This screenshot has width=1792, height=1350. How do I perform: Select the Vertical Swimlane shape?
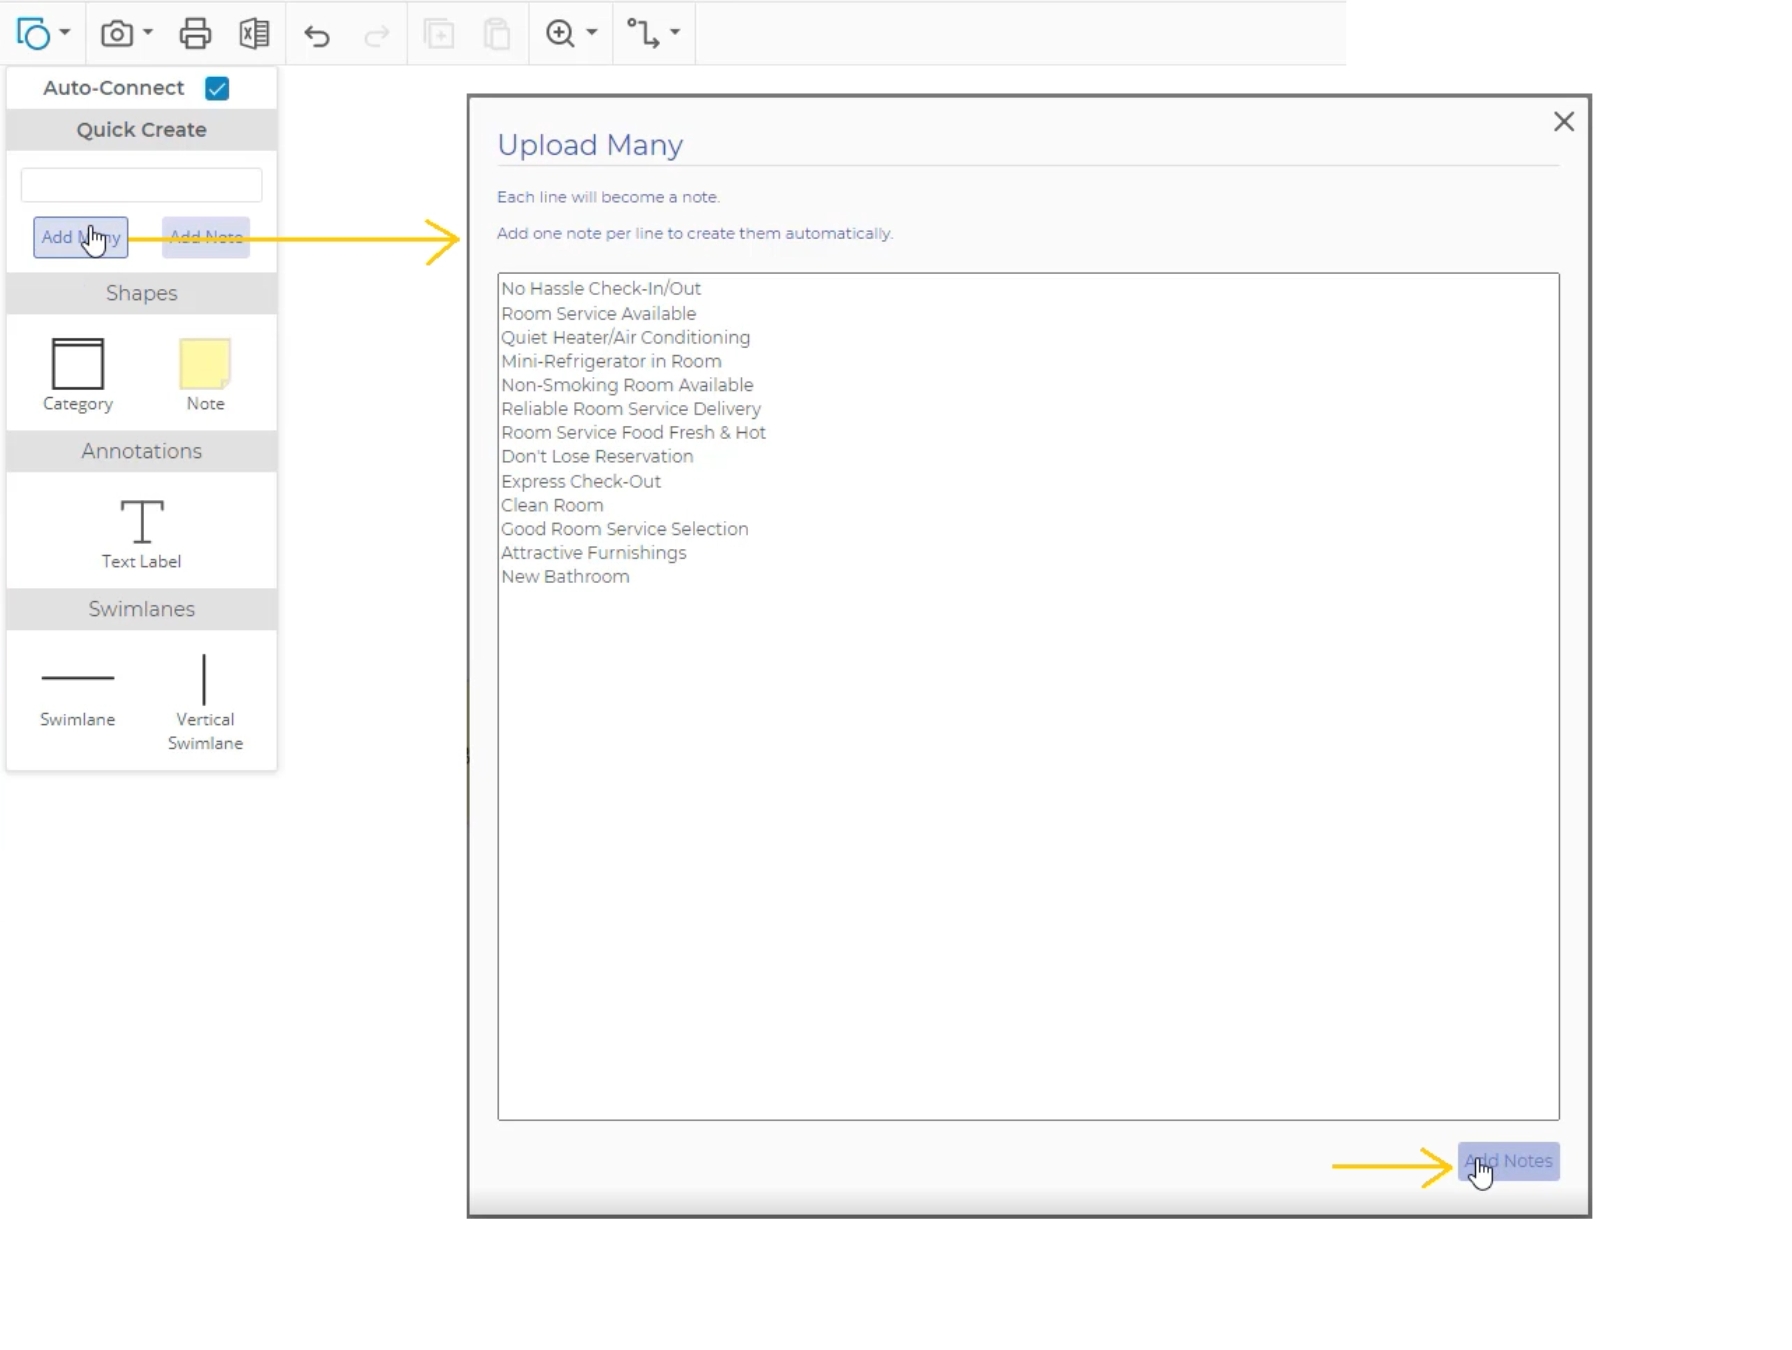[x=205, y=702]
